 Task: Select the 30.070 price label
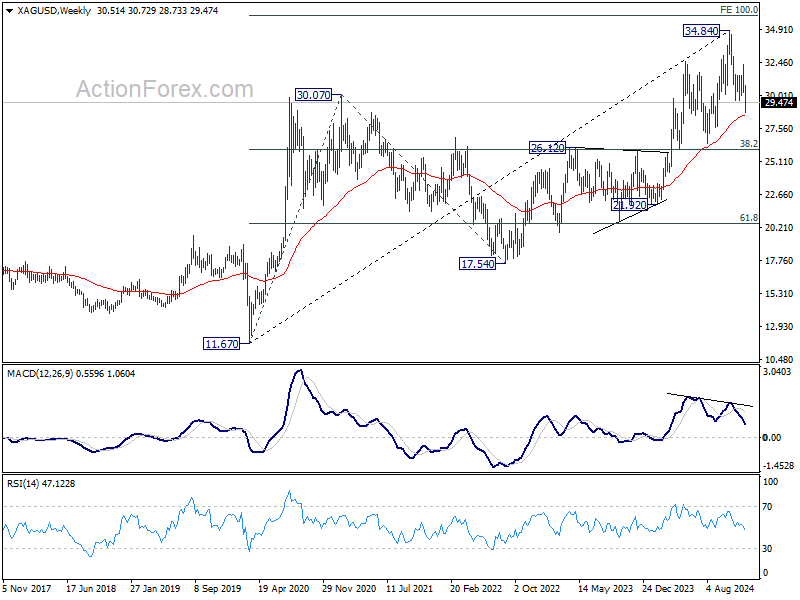tap(313, 95)
